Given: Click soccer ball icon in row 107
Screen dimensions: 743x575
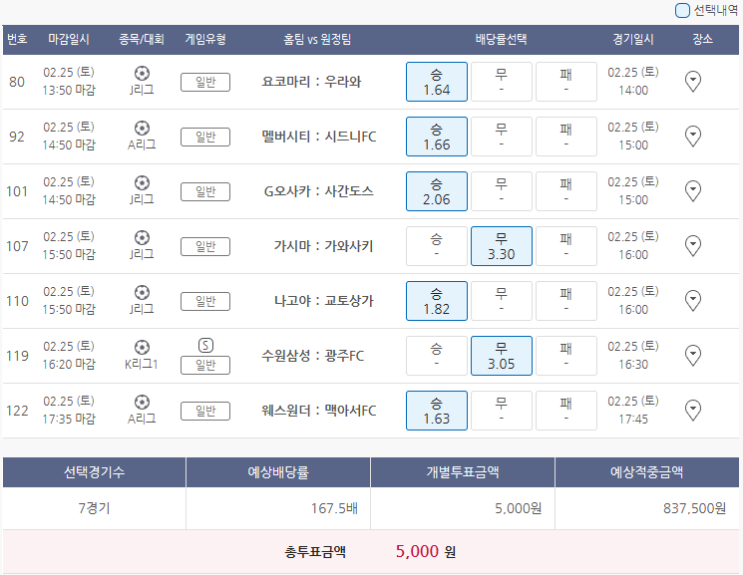Looking at the screenshot, I should tap(142, 237).
